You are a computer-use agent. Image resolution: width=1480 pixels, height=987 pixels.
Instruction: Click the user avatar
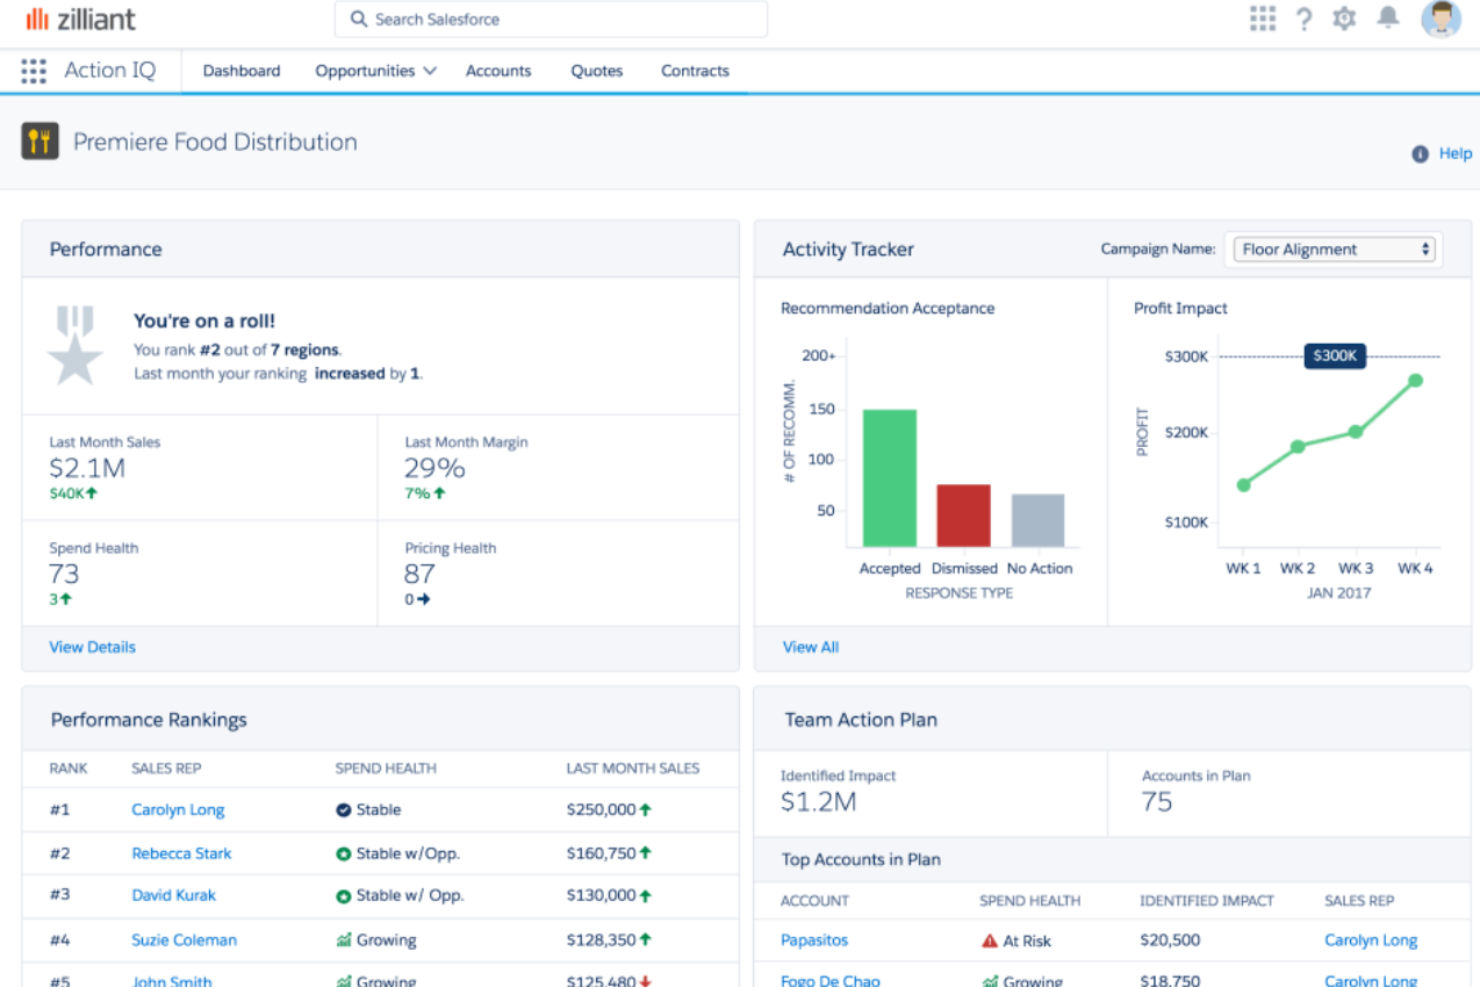[1440, 18]
